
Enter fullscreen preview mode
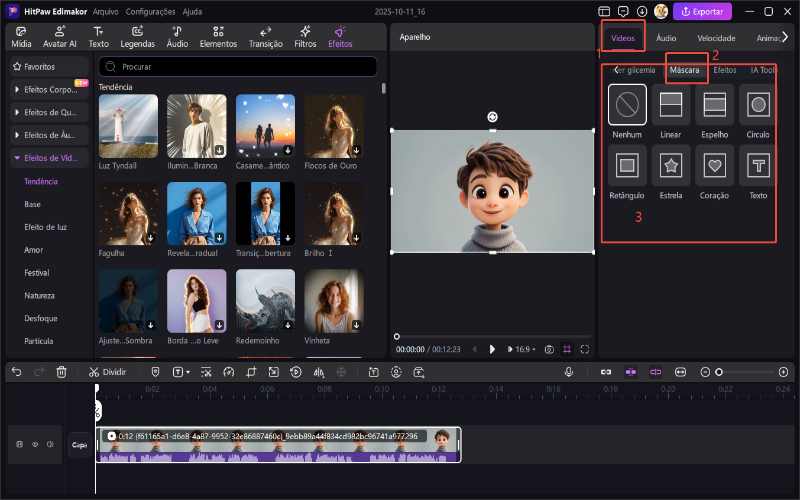coord(585,349)
